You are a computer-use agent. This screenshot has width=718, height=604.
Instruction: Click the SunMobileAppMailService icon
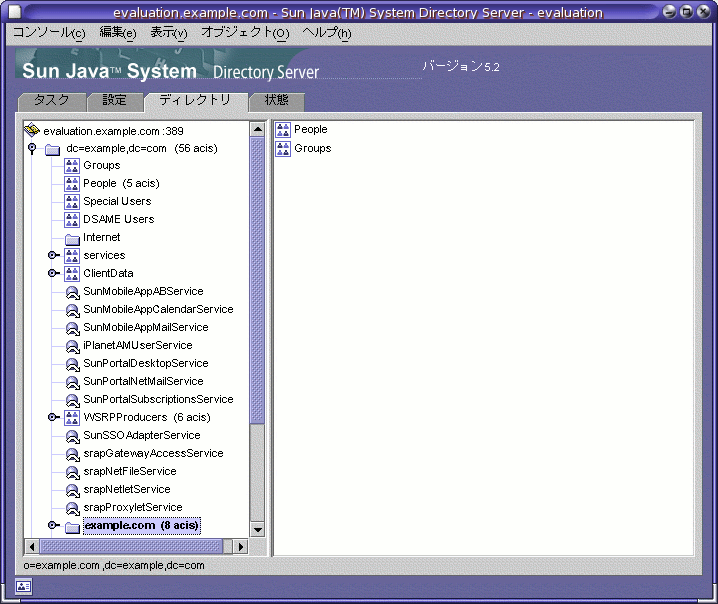click(72, 328)
